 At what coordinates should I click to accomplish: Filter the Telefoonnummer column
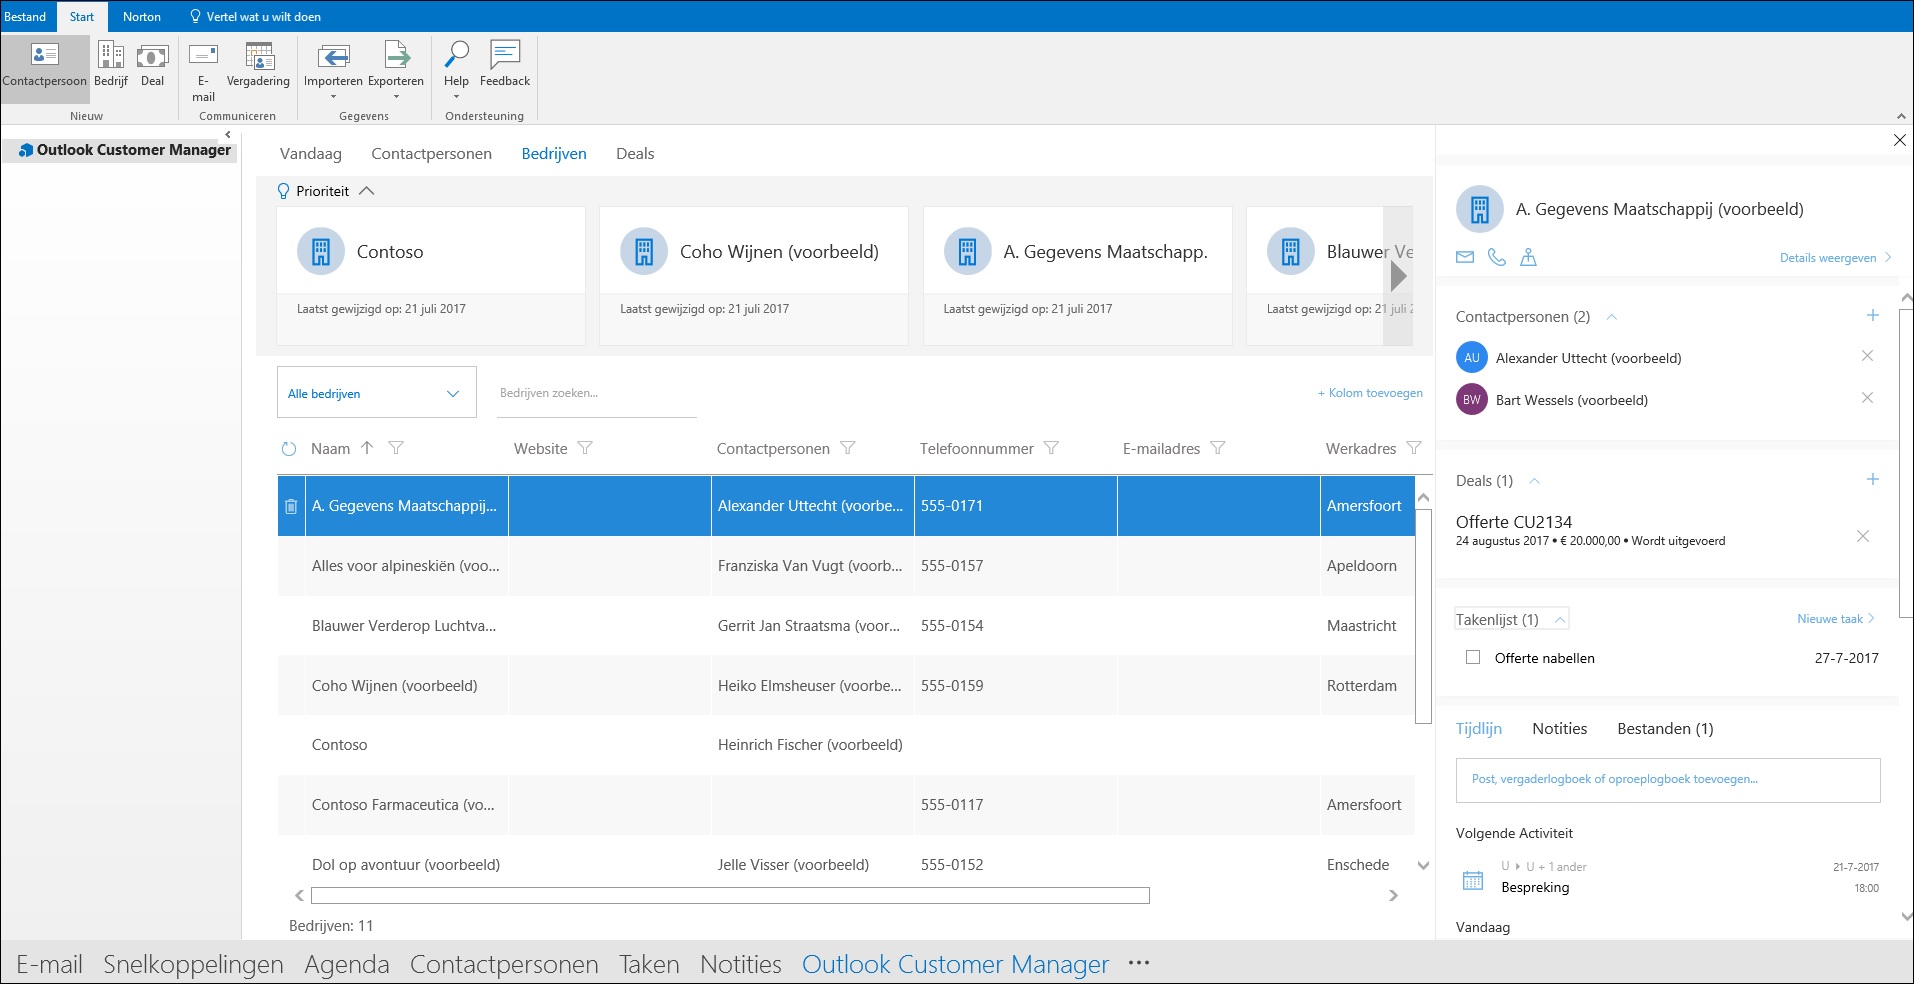coord(1051,448)
